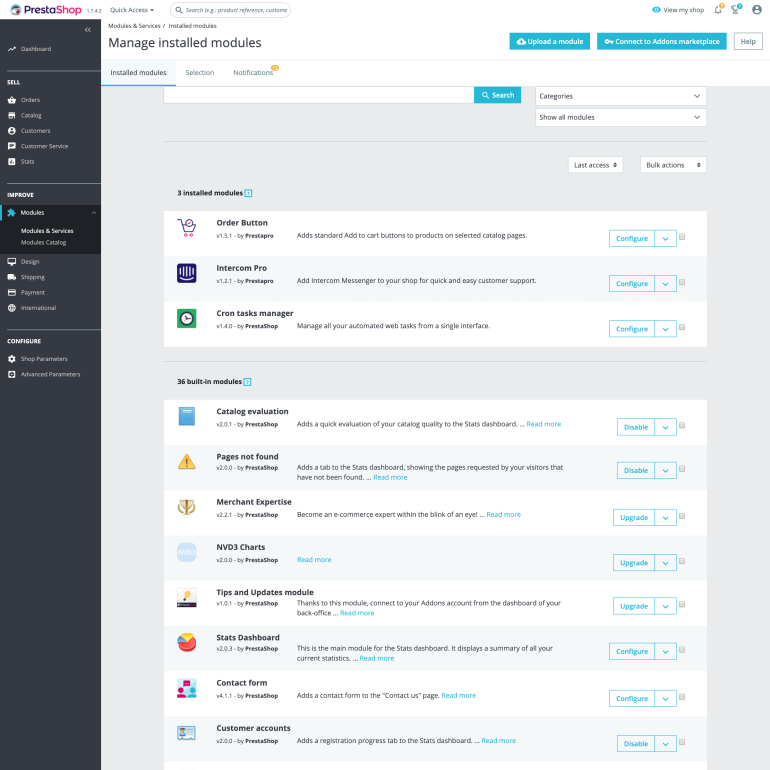Select the Intercom Pro module checkbox
Screen dimensions: 770x770
682,282
